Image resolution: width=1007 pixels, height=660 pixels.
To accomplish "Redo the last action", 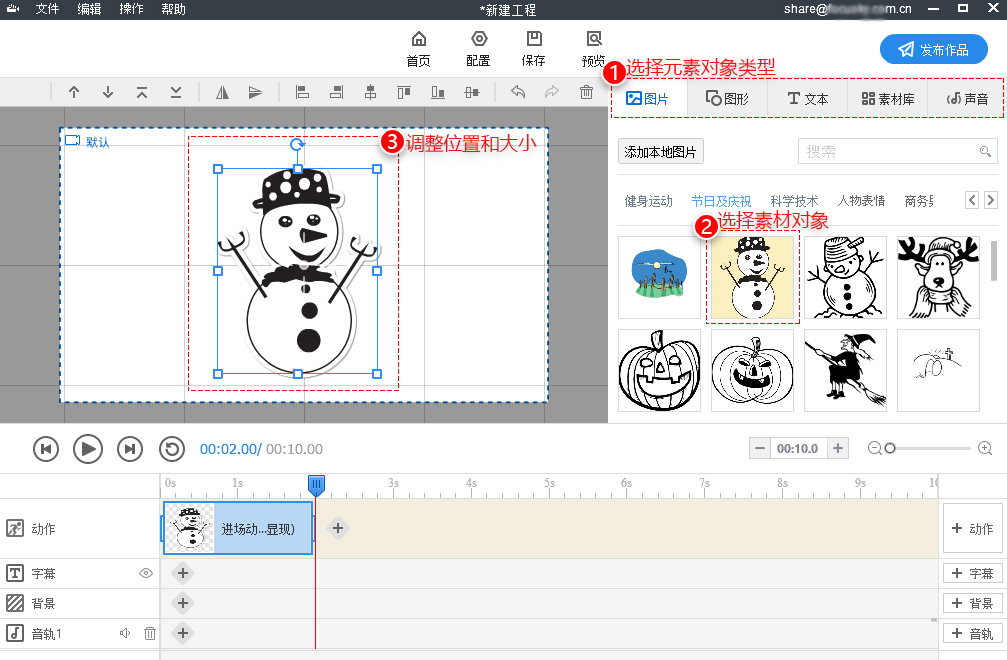I will (552, 92).
